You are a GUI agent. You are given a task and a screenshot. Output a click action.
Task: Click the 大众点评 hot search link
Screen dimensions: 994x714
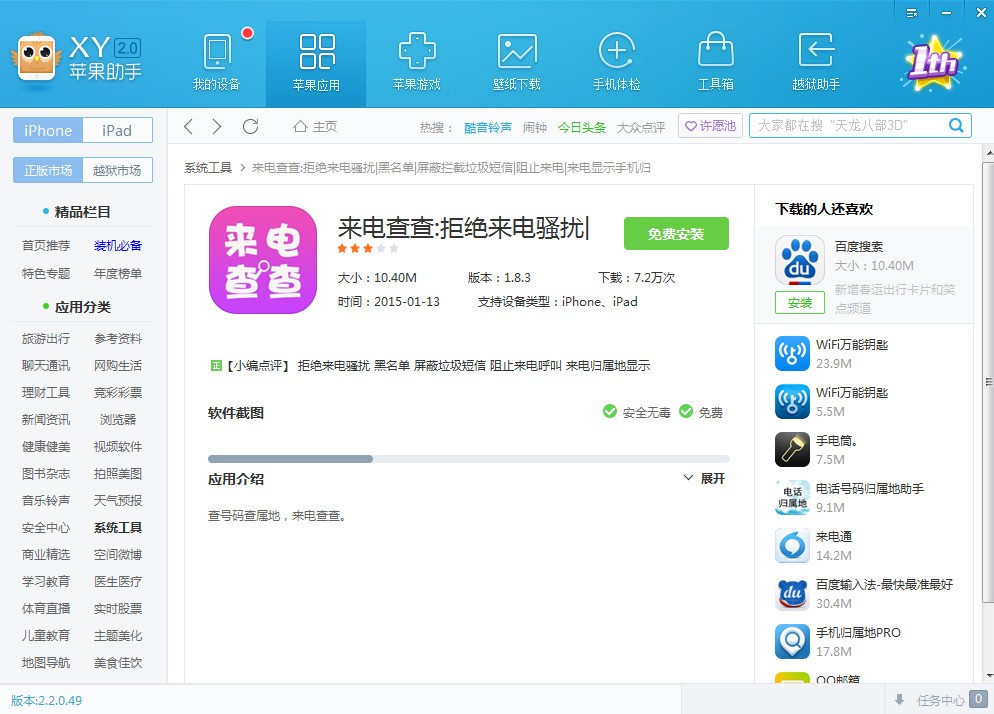[x=641, y=127]
